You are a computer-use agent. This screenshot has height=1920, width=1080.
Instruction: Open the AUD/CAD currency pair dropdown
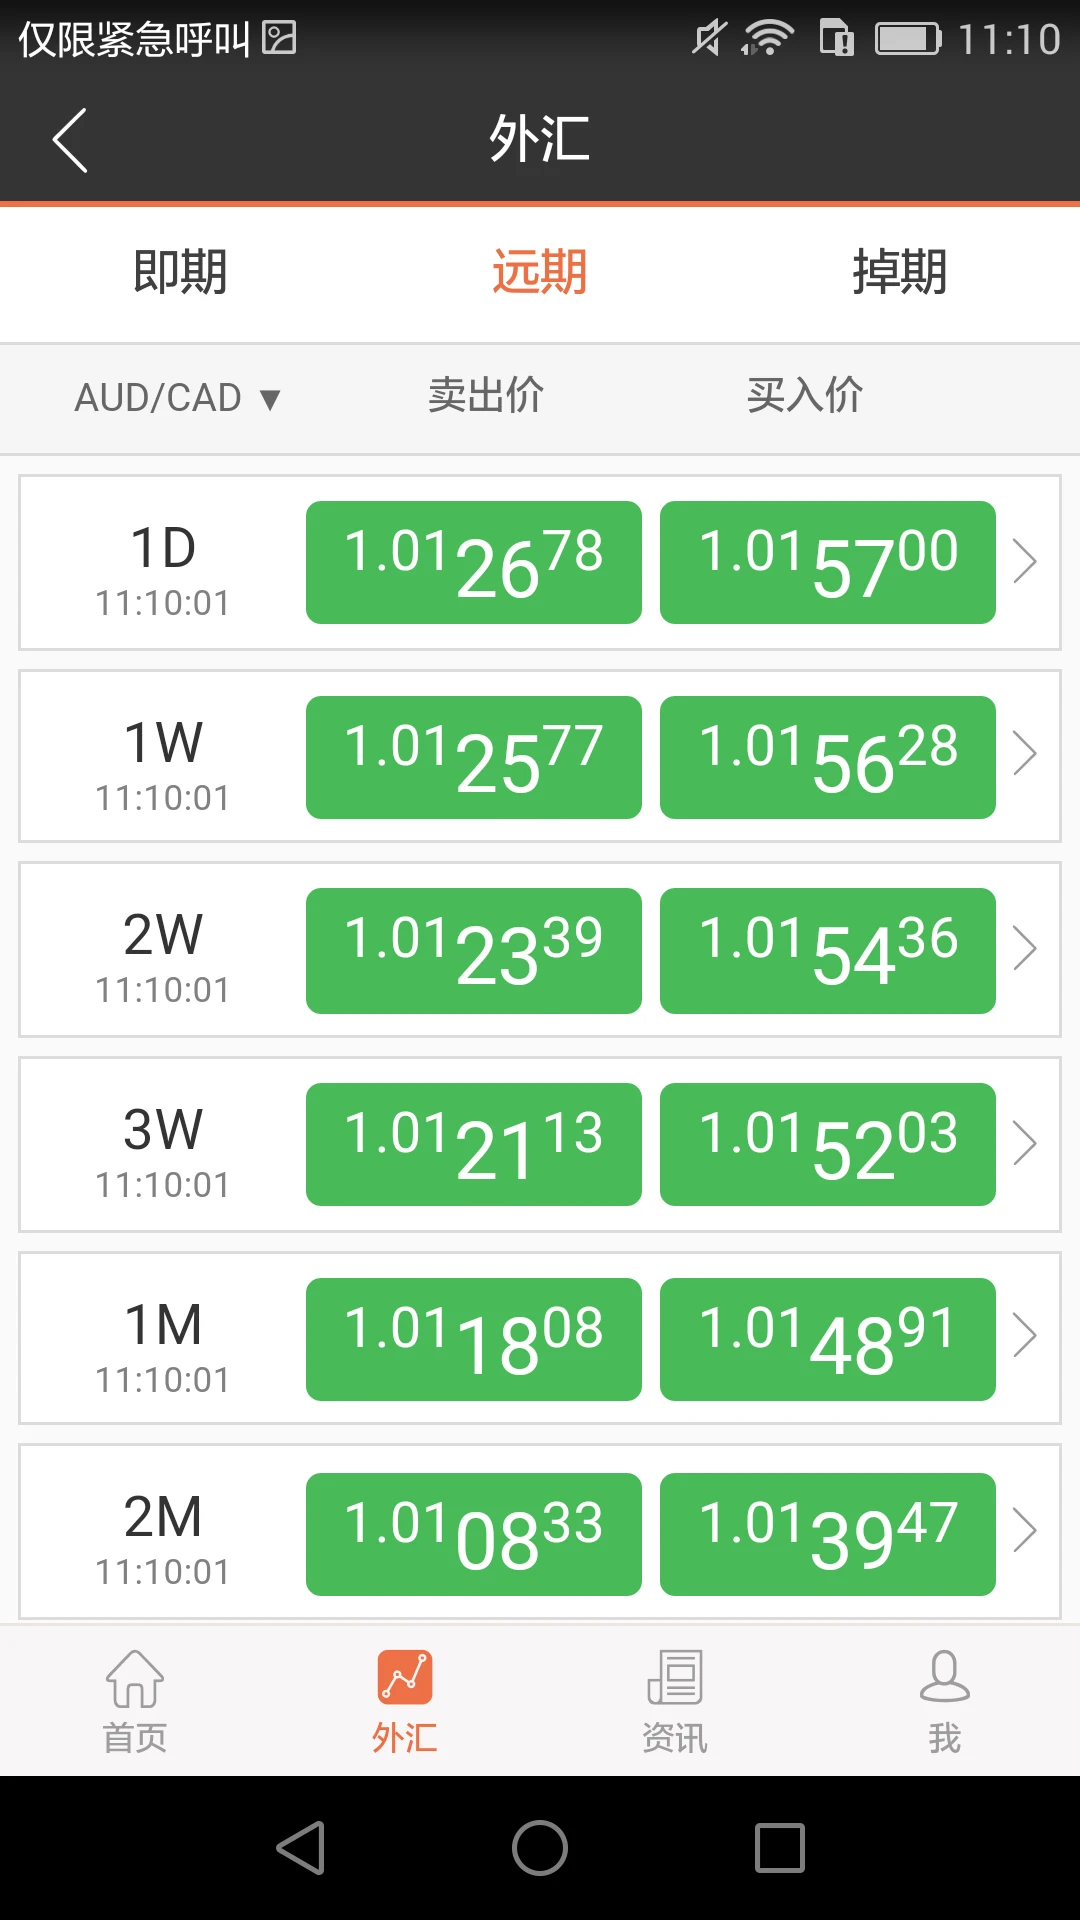point(178,398)
